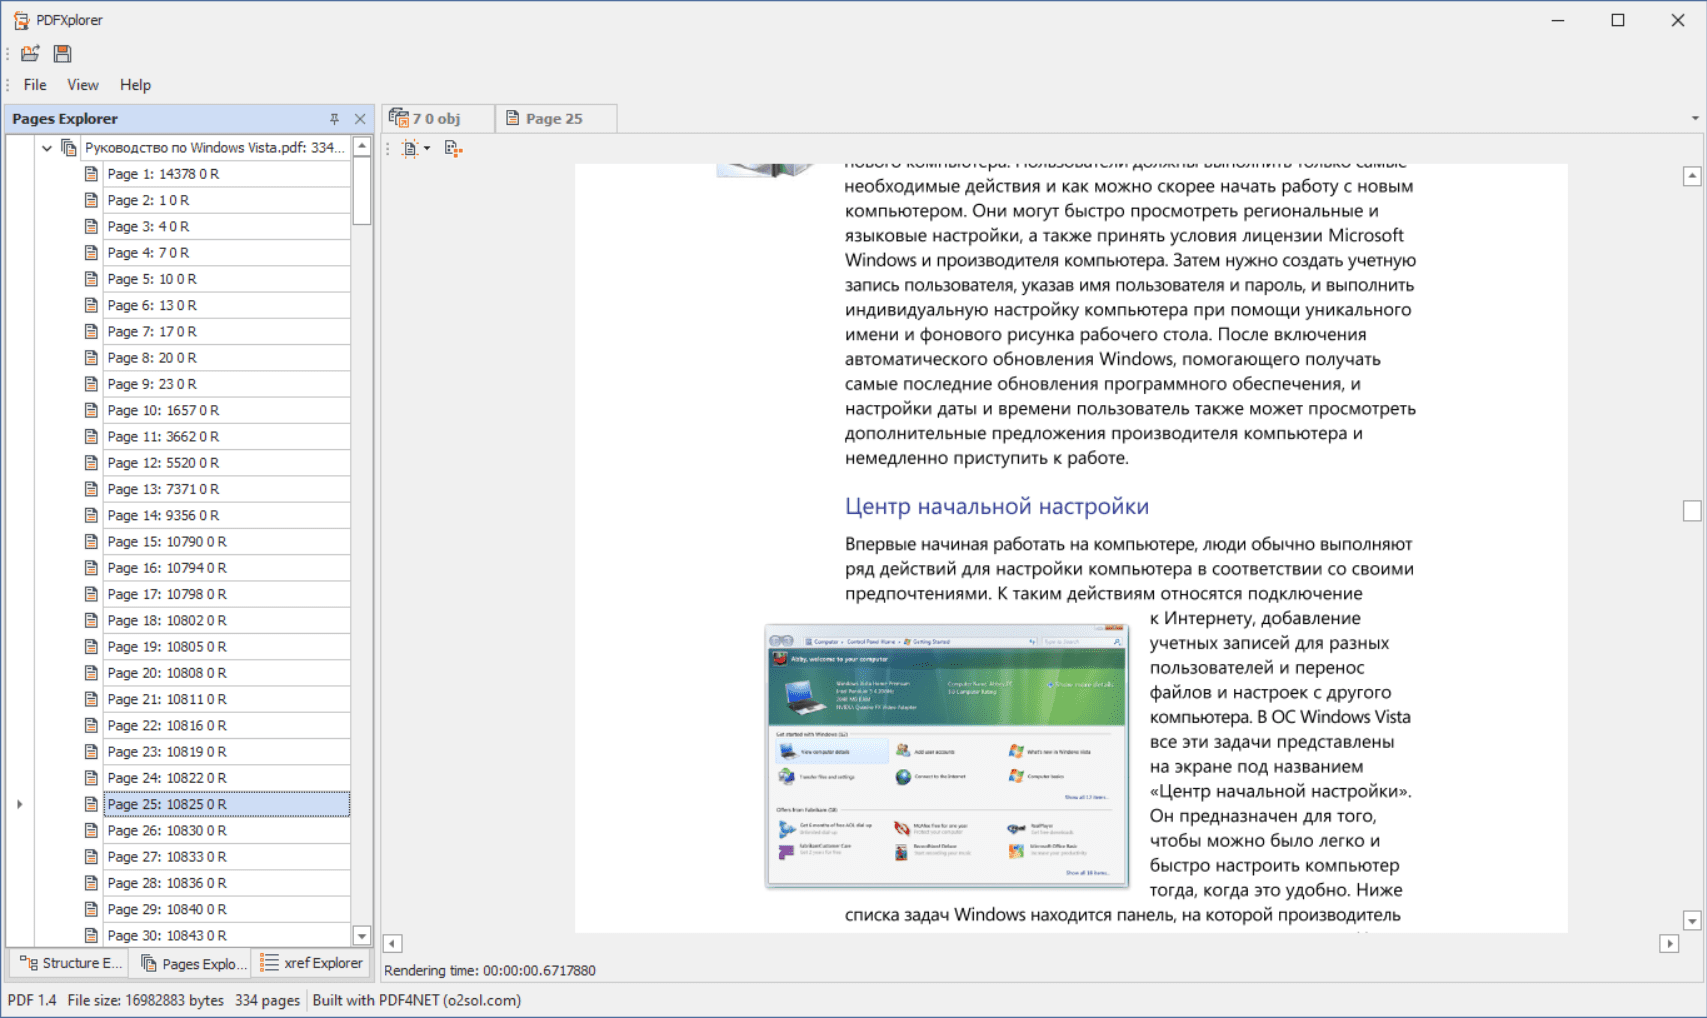Screen dimensions: 1707x1018
Task: Click the Pages Explorer scrollbar down arrow
Action: coord(362,936)
